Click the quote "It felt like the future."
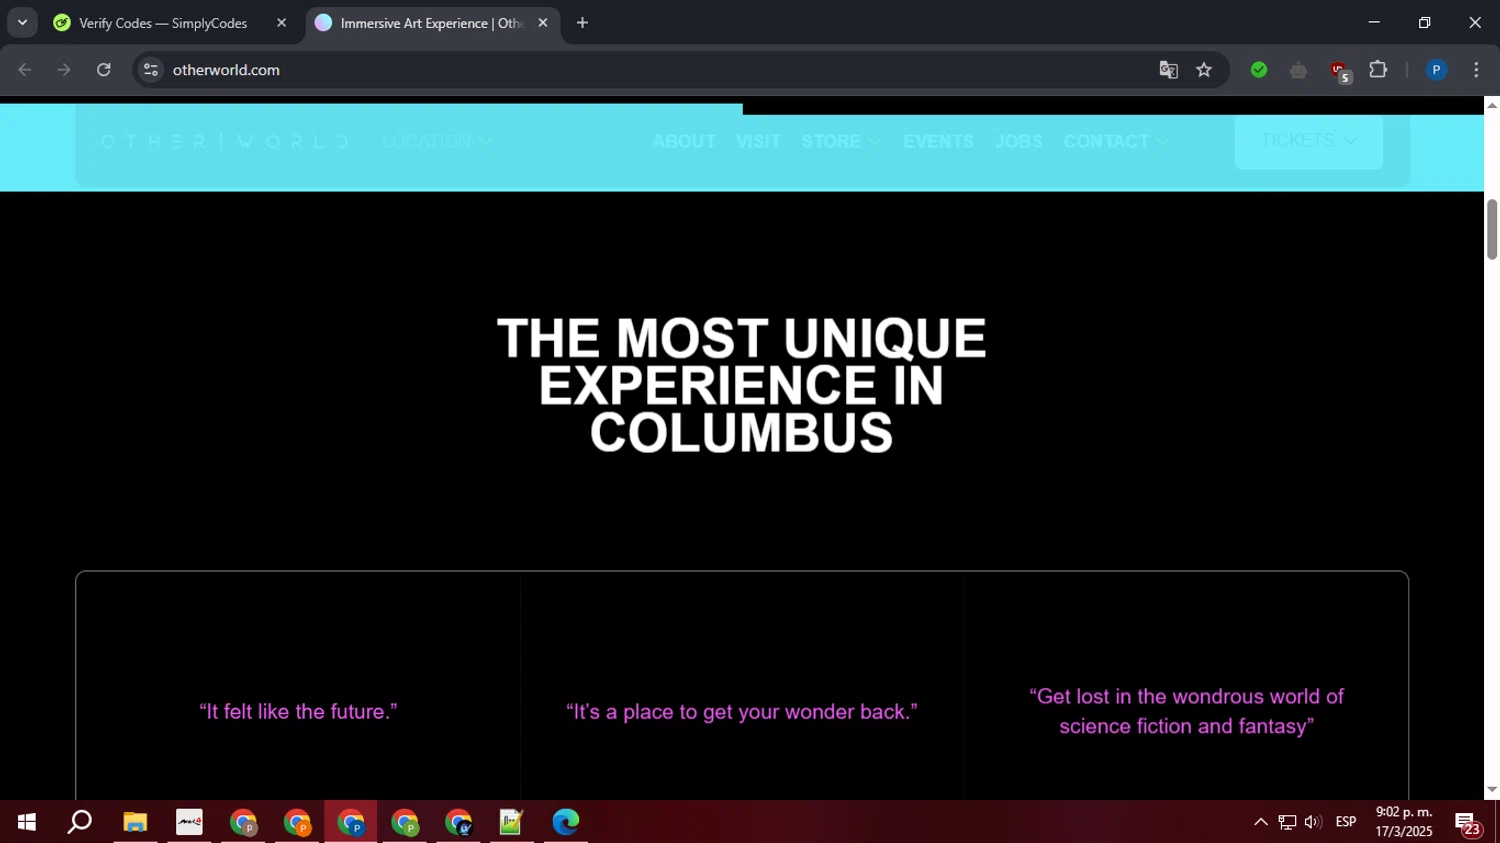 coord(298,712)
